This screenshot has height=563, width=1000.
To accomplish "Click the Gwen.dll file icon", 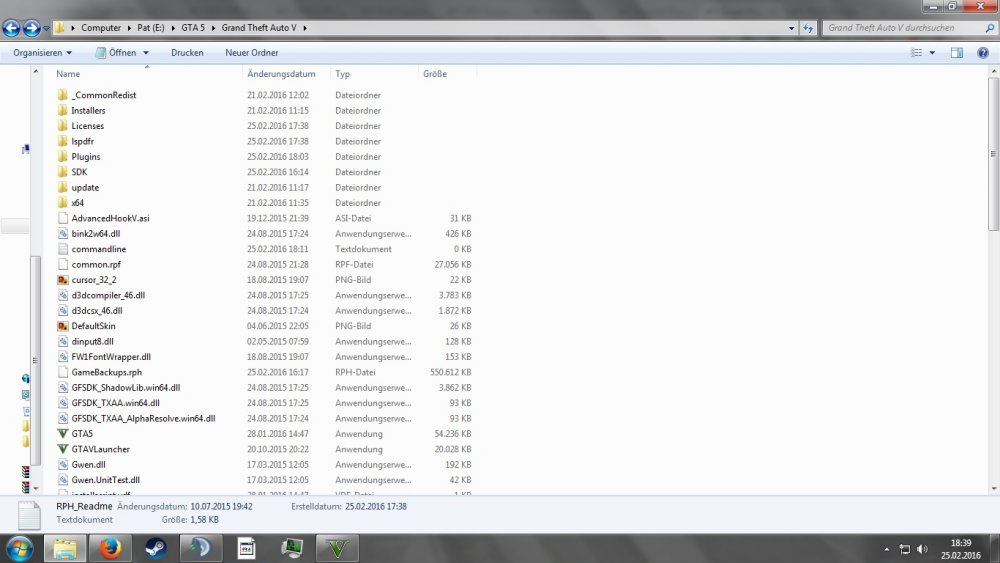I will tap(62, 464).
